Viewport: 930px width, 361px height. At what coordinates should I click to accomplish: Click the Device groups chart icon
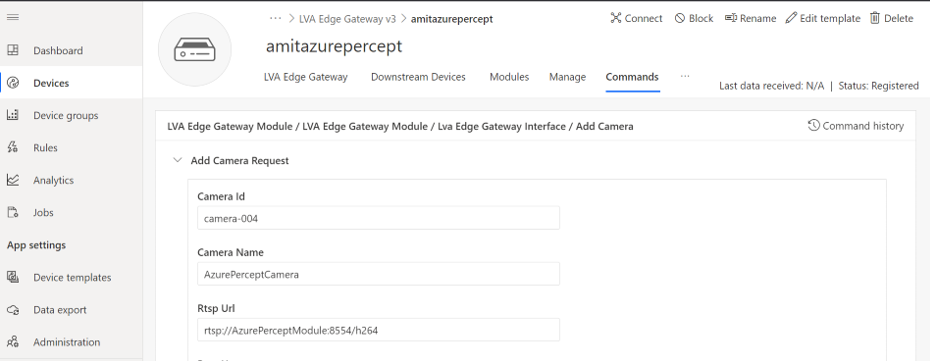click(13, 115)
